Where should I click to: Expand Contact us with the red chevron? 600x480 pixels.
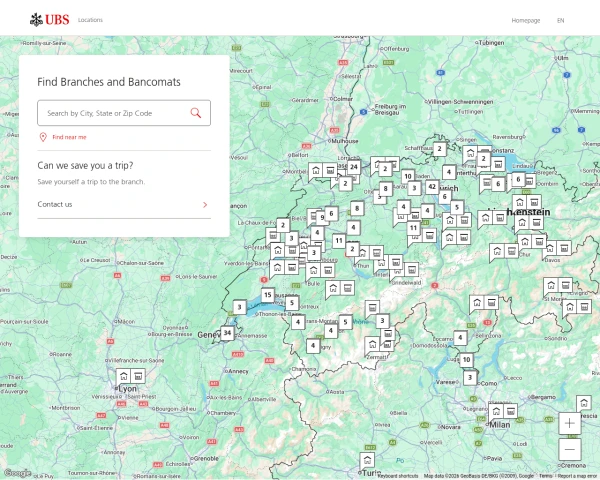click(x=205, y=205)
